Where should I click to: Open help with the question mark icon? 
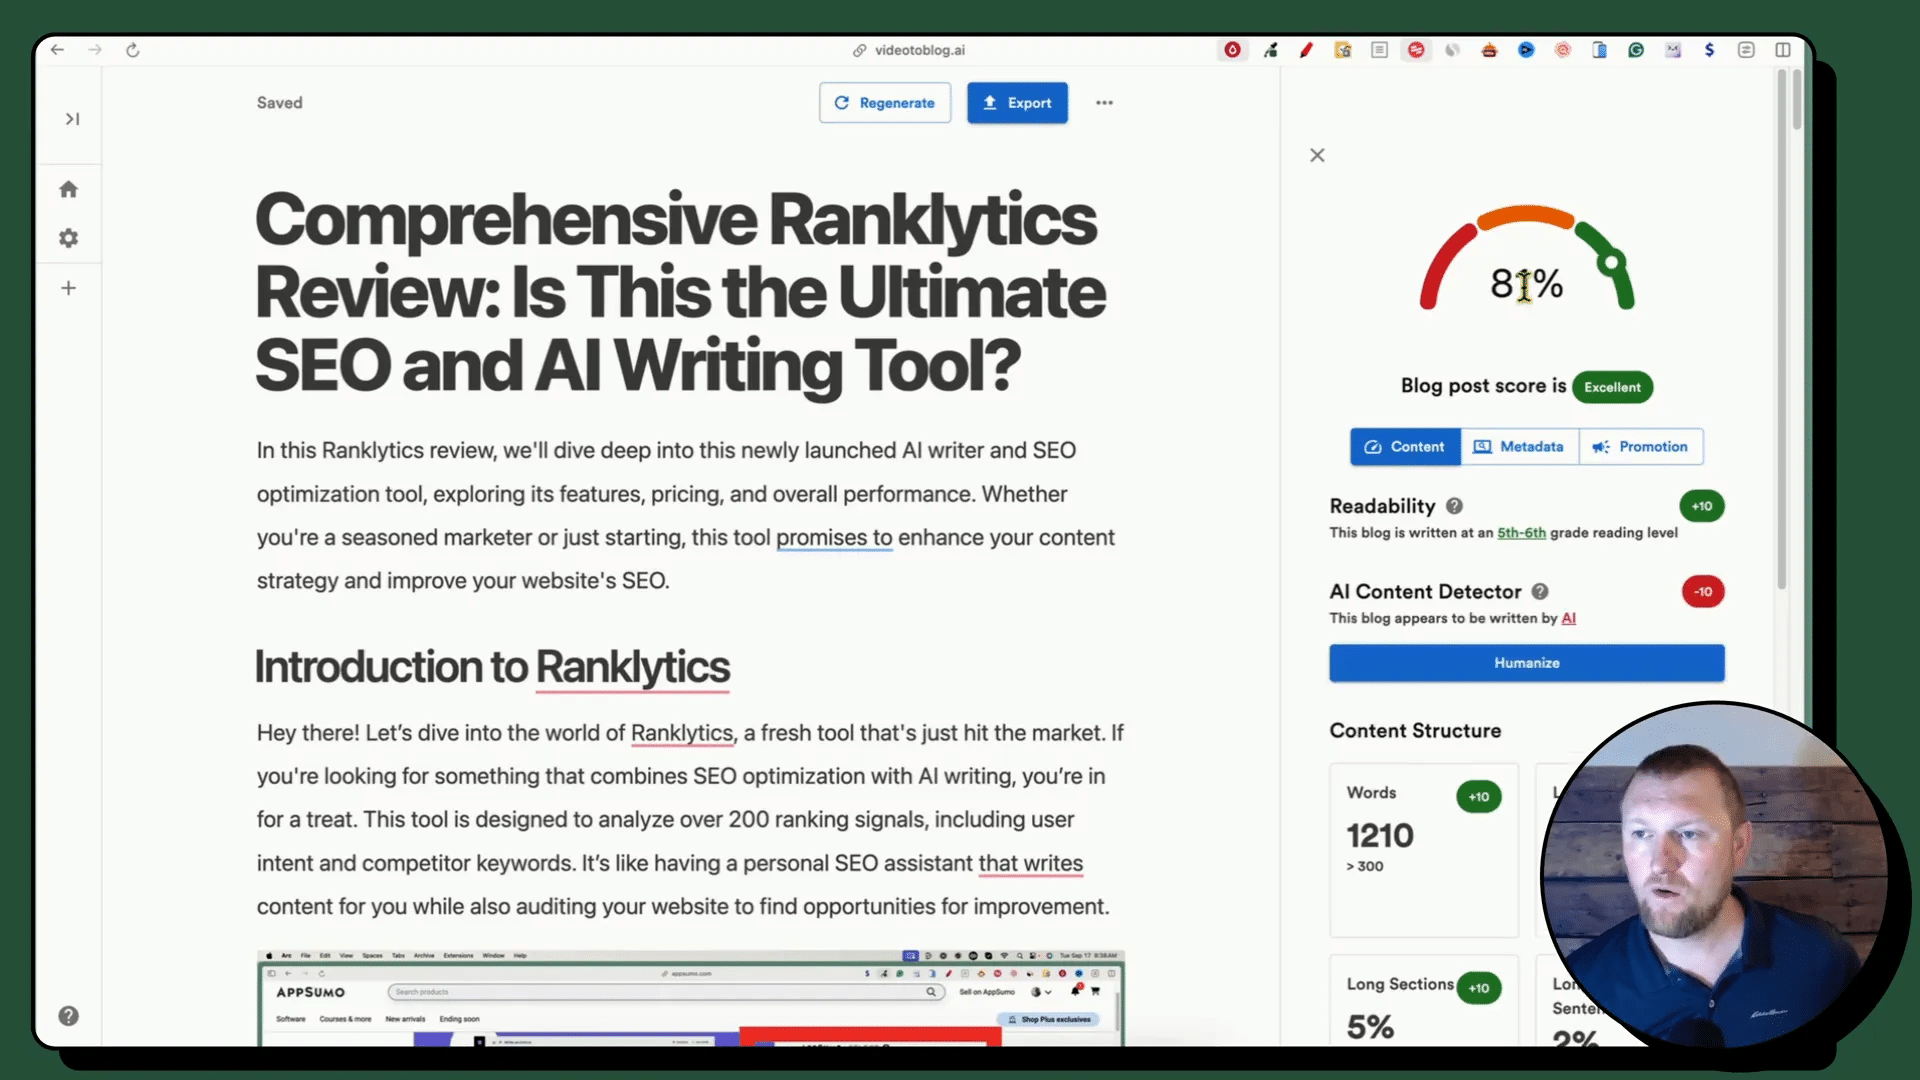[x=68, y=1016]
